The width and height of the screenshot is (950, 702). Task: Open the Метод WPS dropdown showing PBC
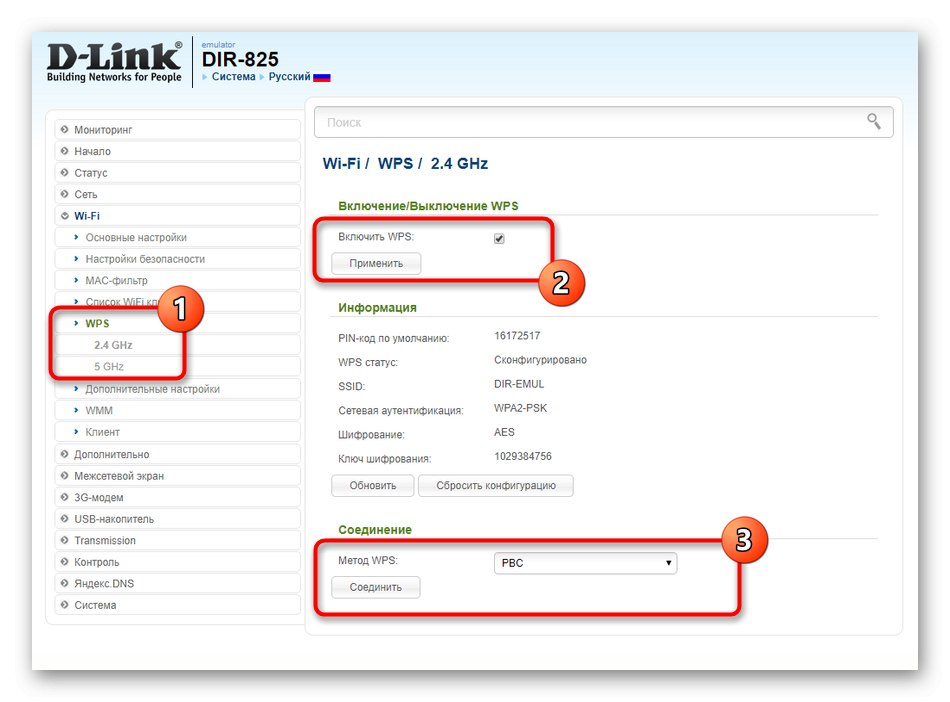[584, 563]
